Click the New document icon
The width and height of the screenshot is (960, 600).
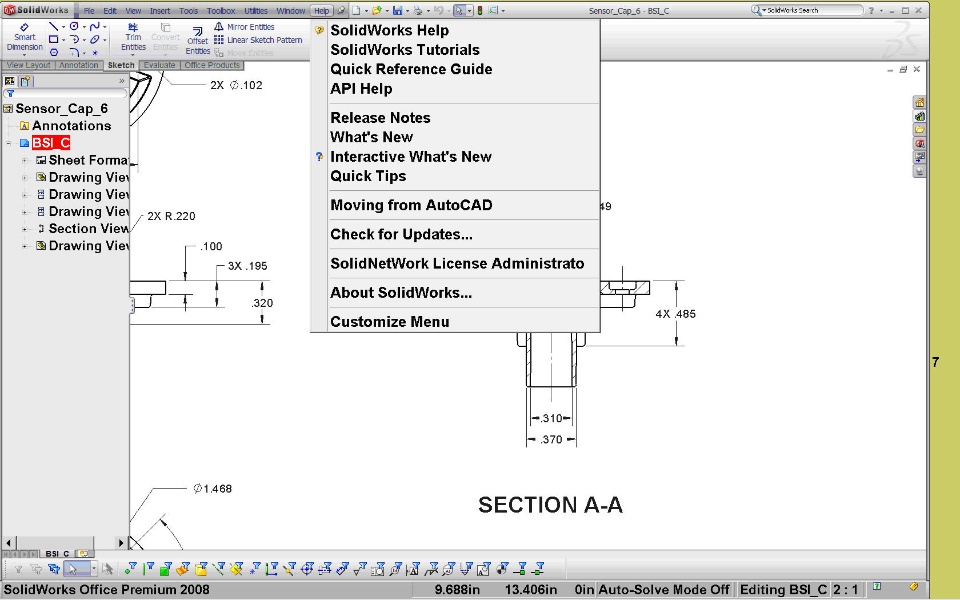[x=356, y=10]
